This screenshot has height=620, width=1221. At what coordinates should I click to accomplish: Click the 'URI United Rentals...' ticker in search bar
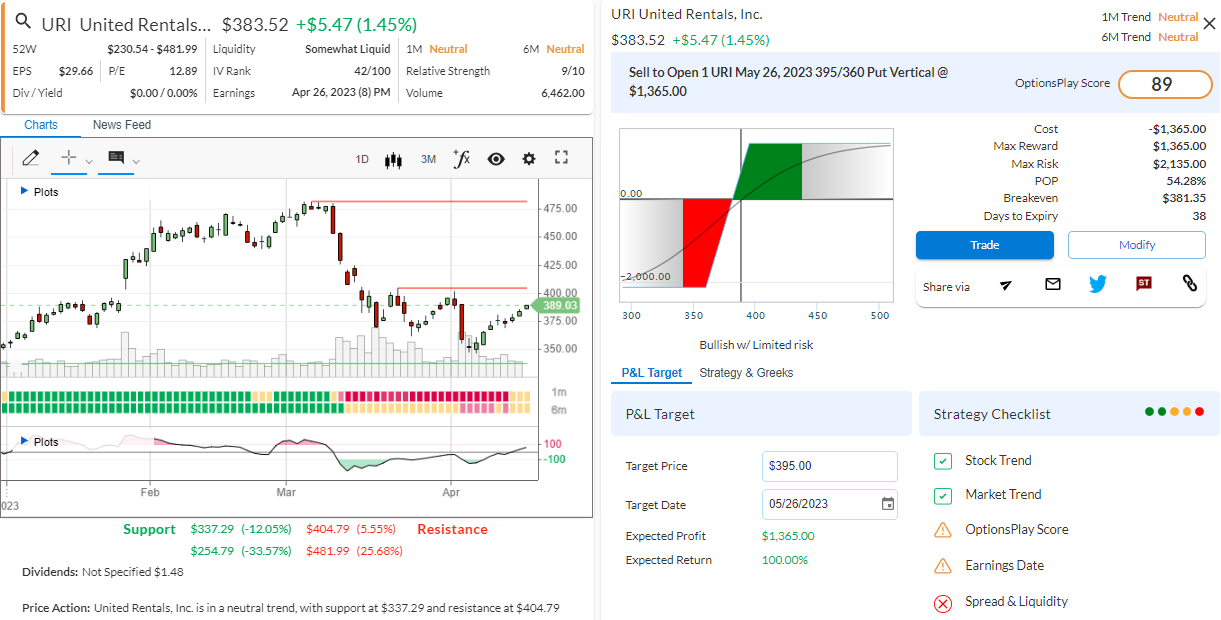click(128, 24)
